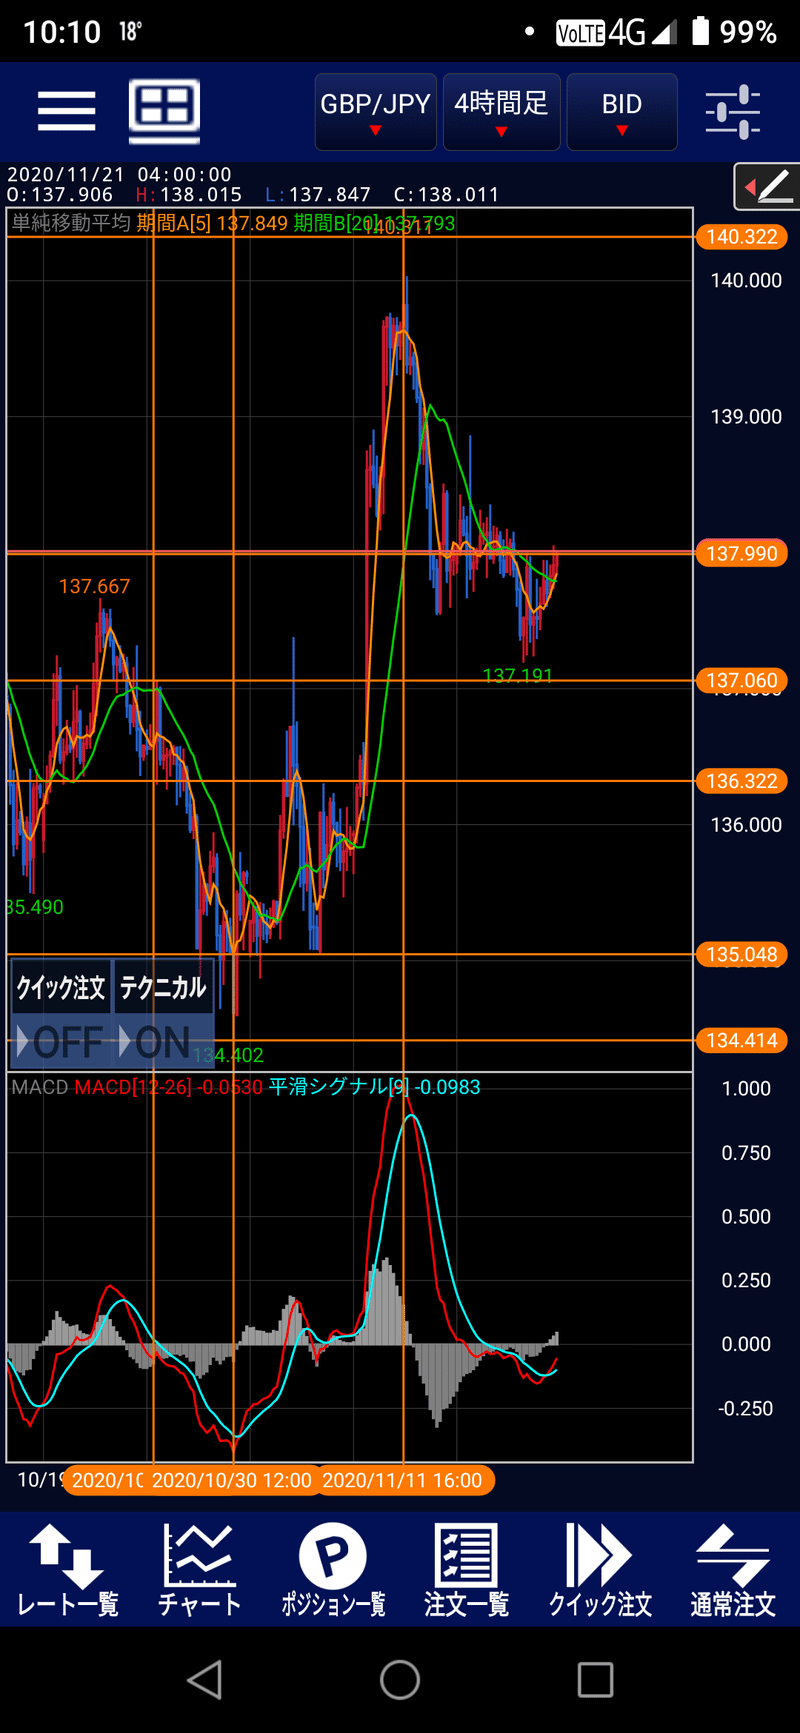Select the 2020/11/11 16:00 date marker
This screenshot has height=1733, width=800.
tap(404, 1480)
